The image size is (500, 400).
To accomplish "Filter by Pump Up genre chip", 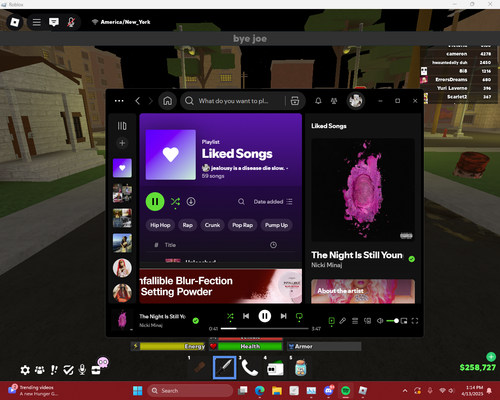I will (x=276, y=225).
